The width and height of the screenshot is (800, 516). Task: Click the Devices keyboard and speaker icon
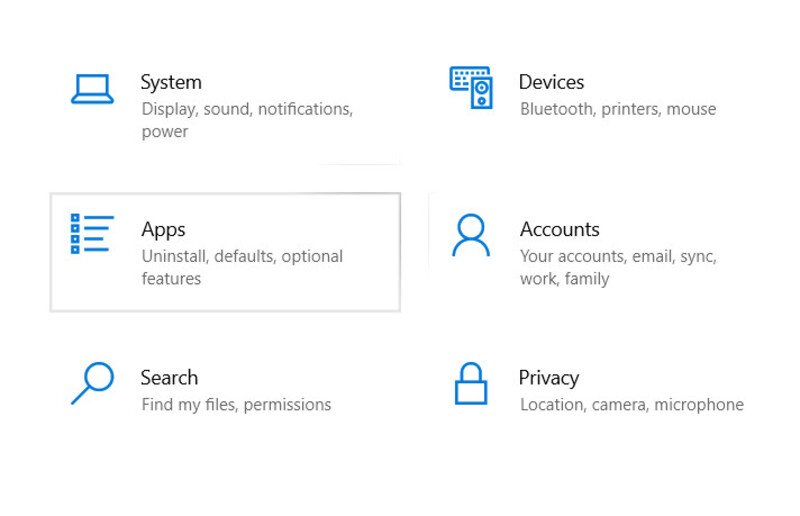[471, 87]
